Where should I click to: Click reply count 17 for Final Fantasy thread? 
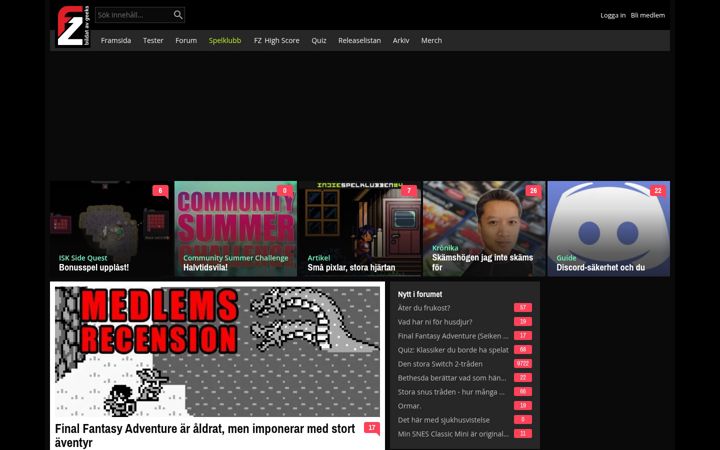coord(523,336)
